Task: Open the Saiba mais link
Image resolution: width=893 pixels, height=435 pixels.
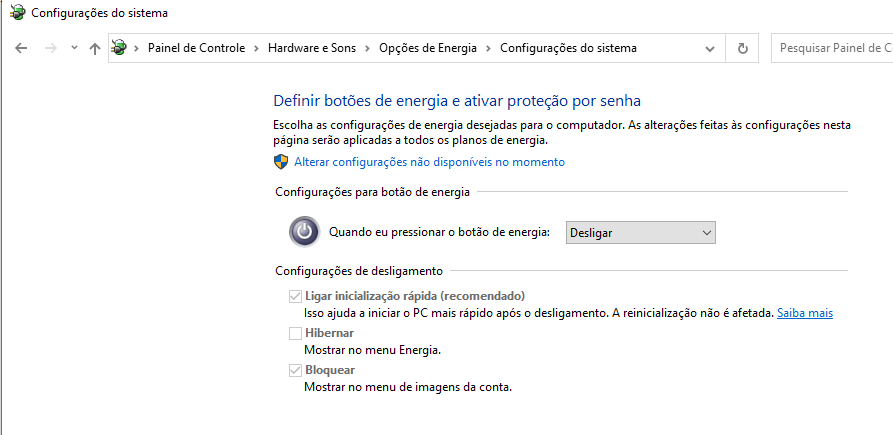Action: [805, 313]
